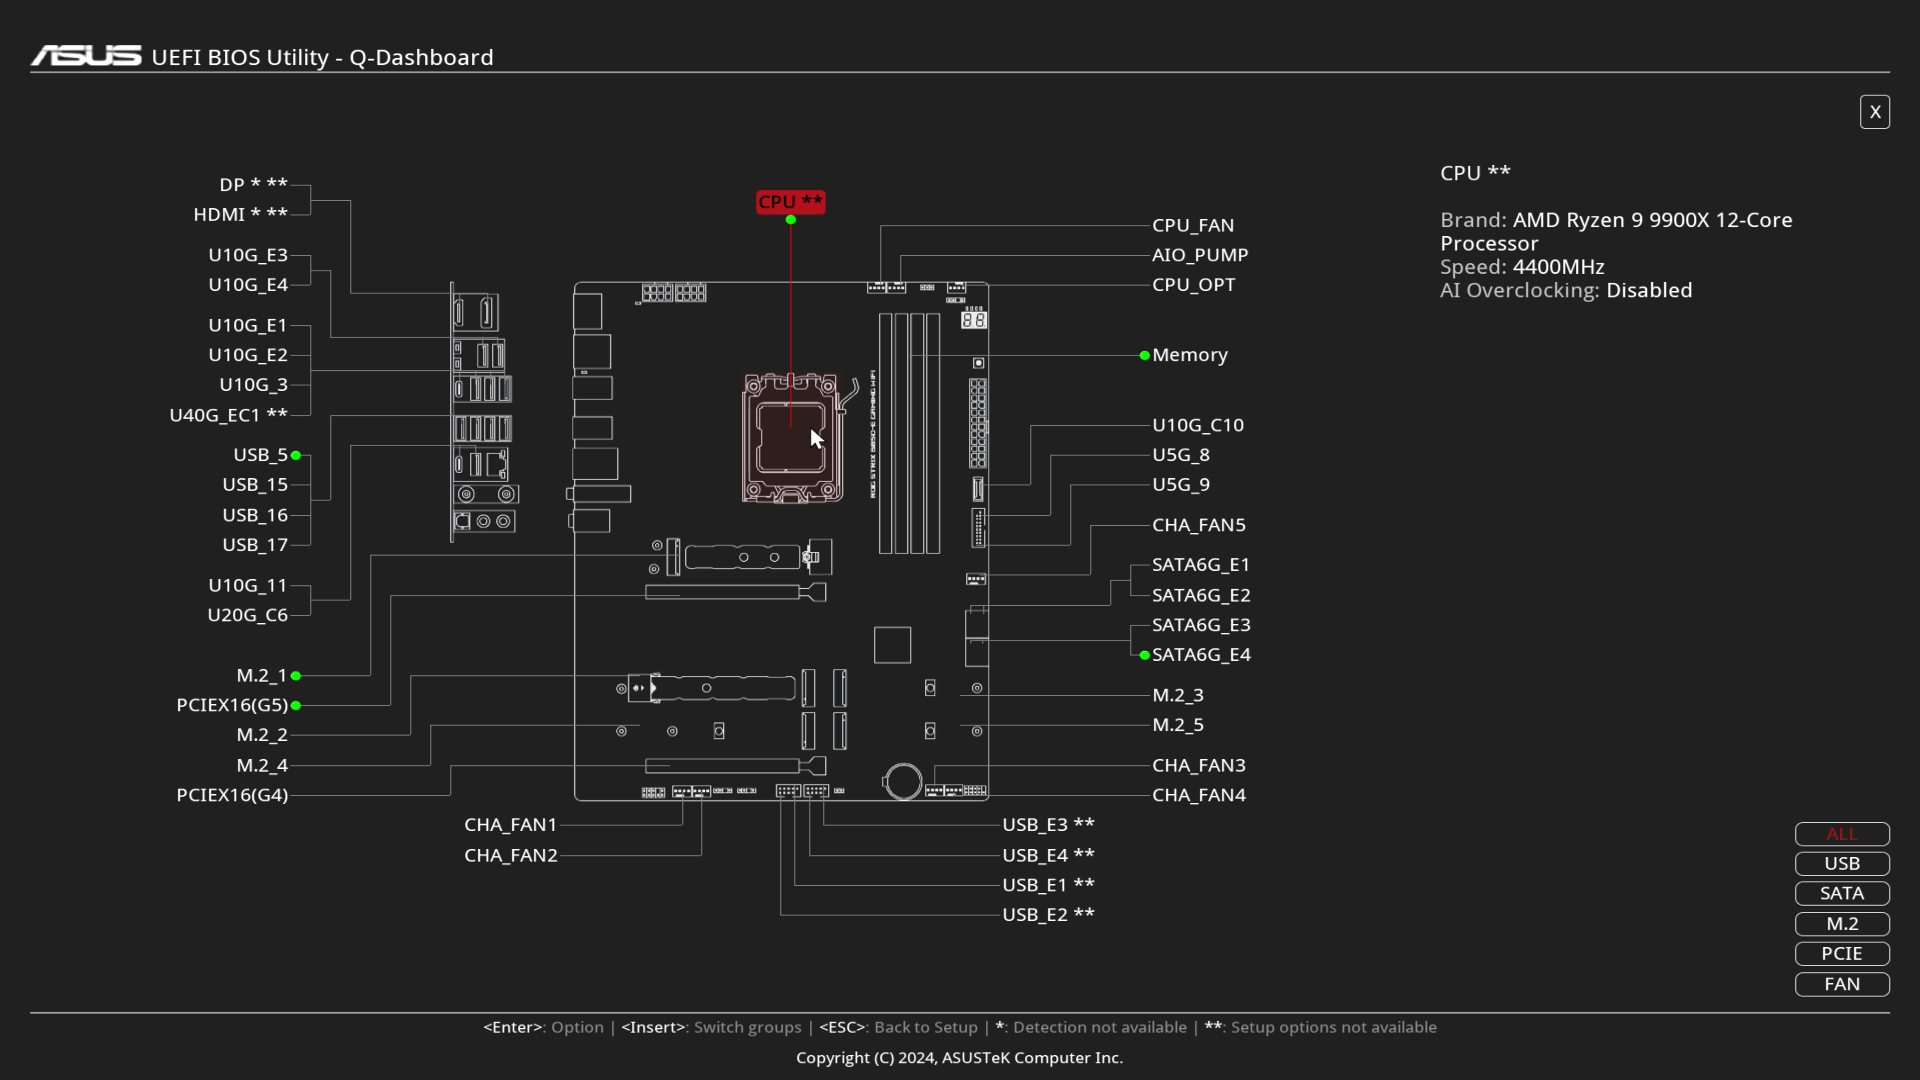Open the M.2_1 slot label
The height and width of the screenshot is (1080, 1920).
(x=262, y=676)
